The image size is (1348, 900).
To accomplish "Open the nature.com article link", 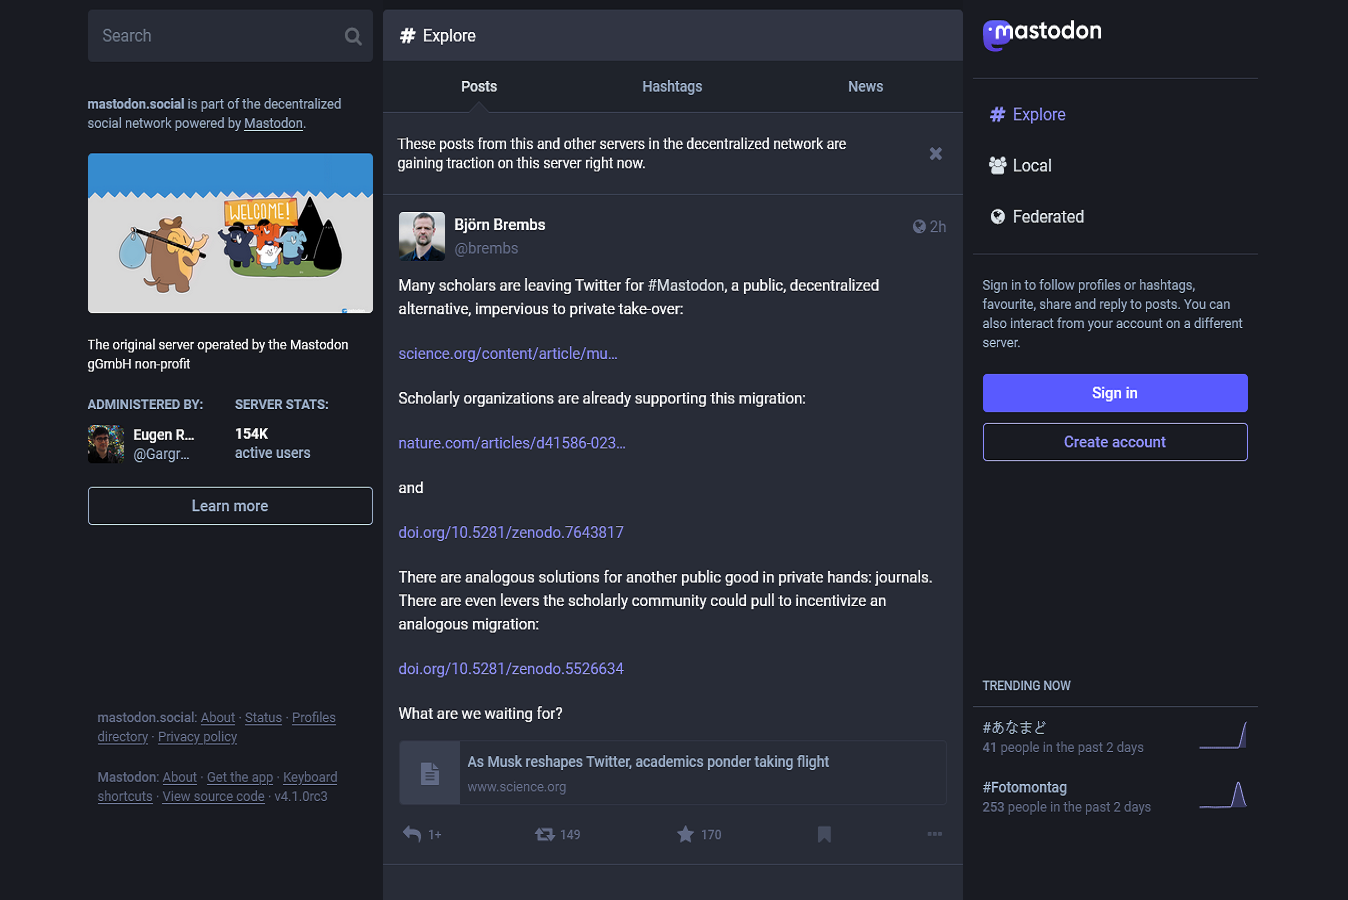I will (512, 443).
